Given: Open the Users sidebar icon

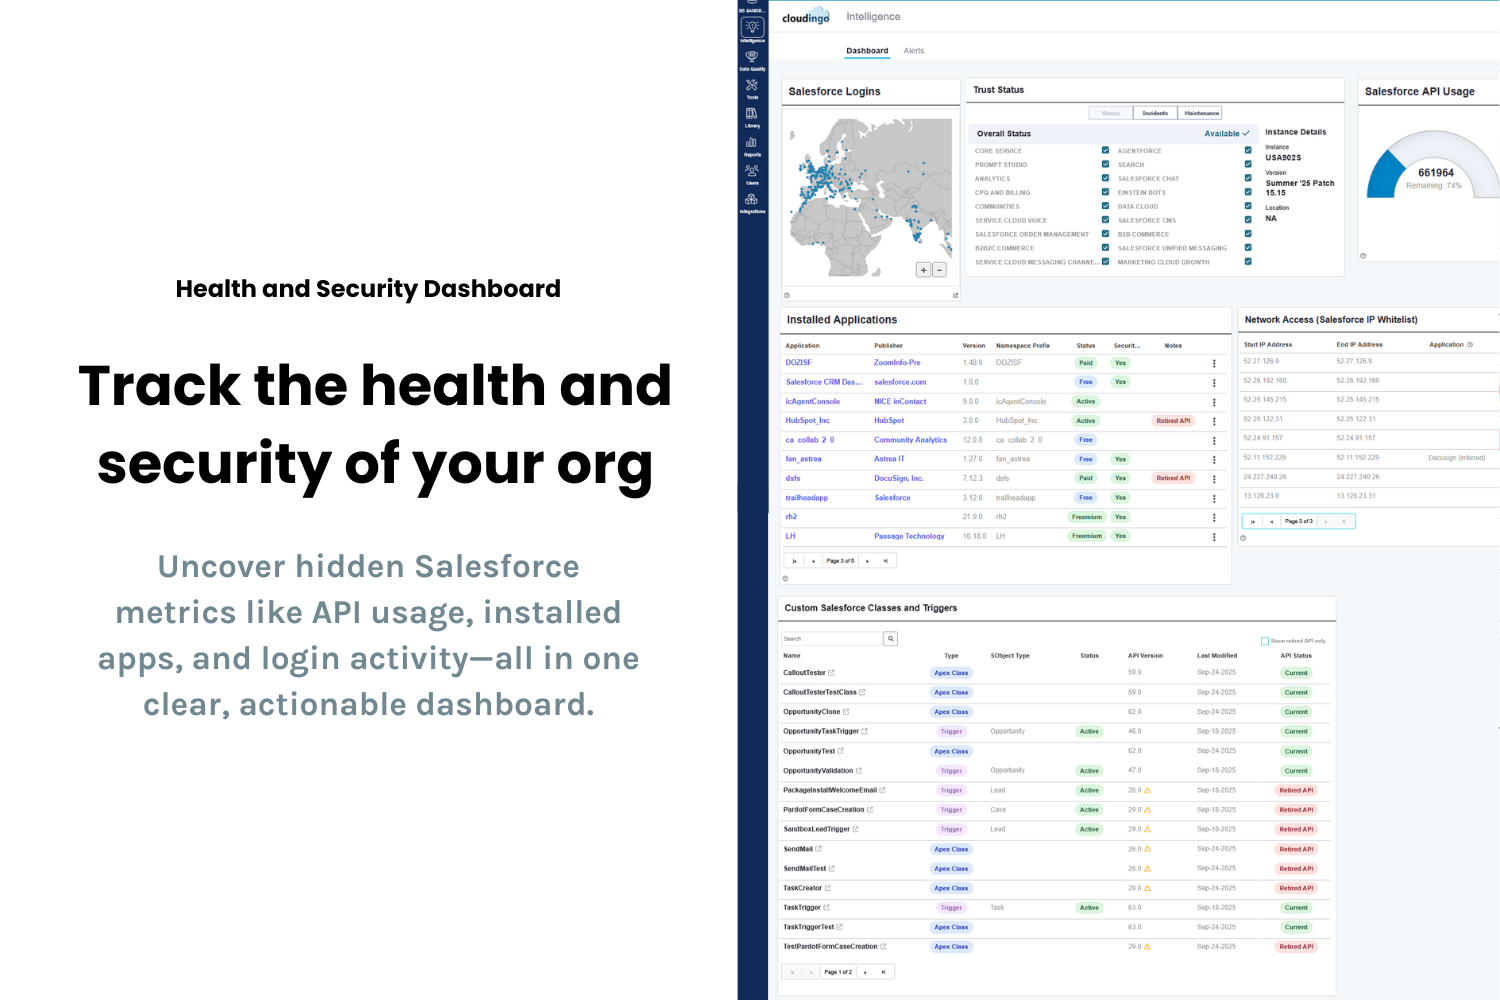Looking at the screenshot, I should (752, 173).
